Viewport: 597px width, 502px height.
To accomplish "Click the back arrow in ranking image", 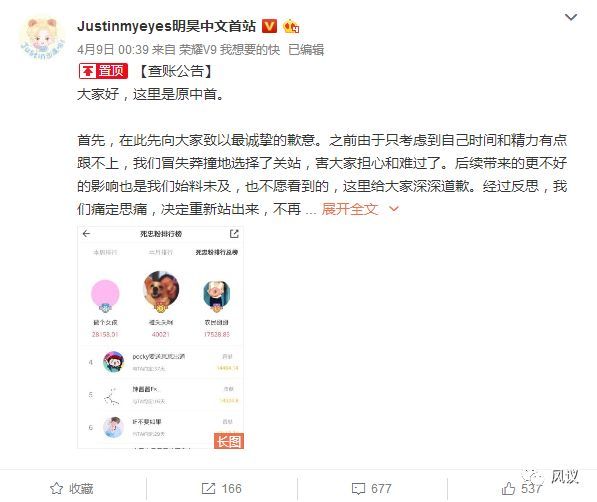I will [86, 234].
